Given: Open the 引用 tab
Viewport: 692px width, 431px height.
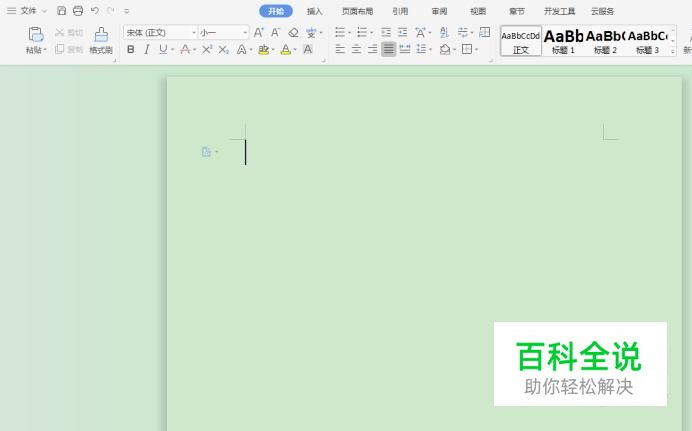Looking at the screenshot, I should click(x=400, y=11).
